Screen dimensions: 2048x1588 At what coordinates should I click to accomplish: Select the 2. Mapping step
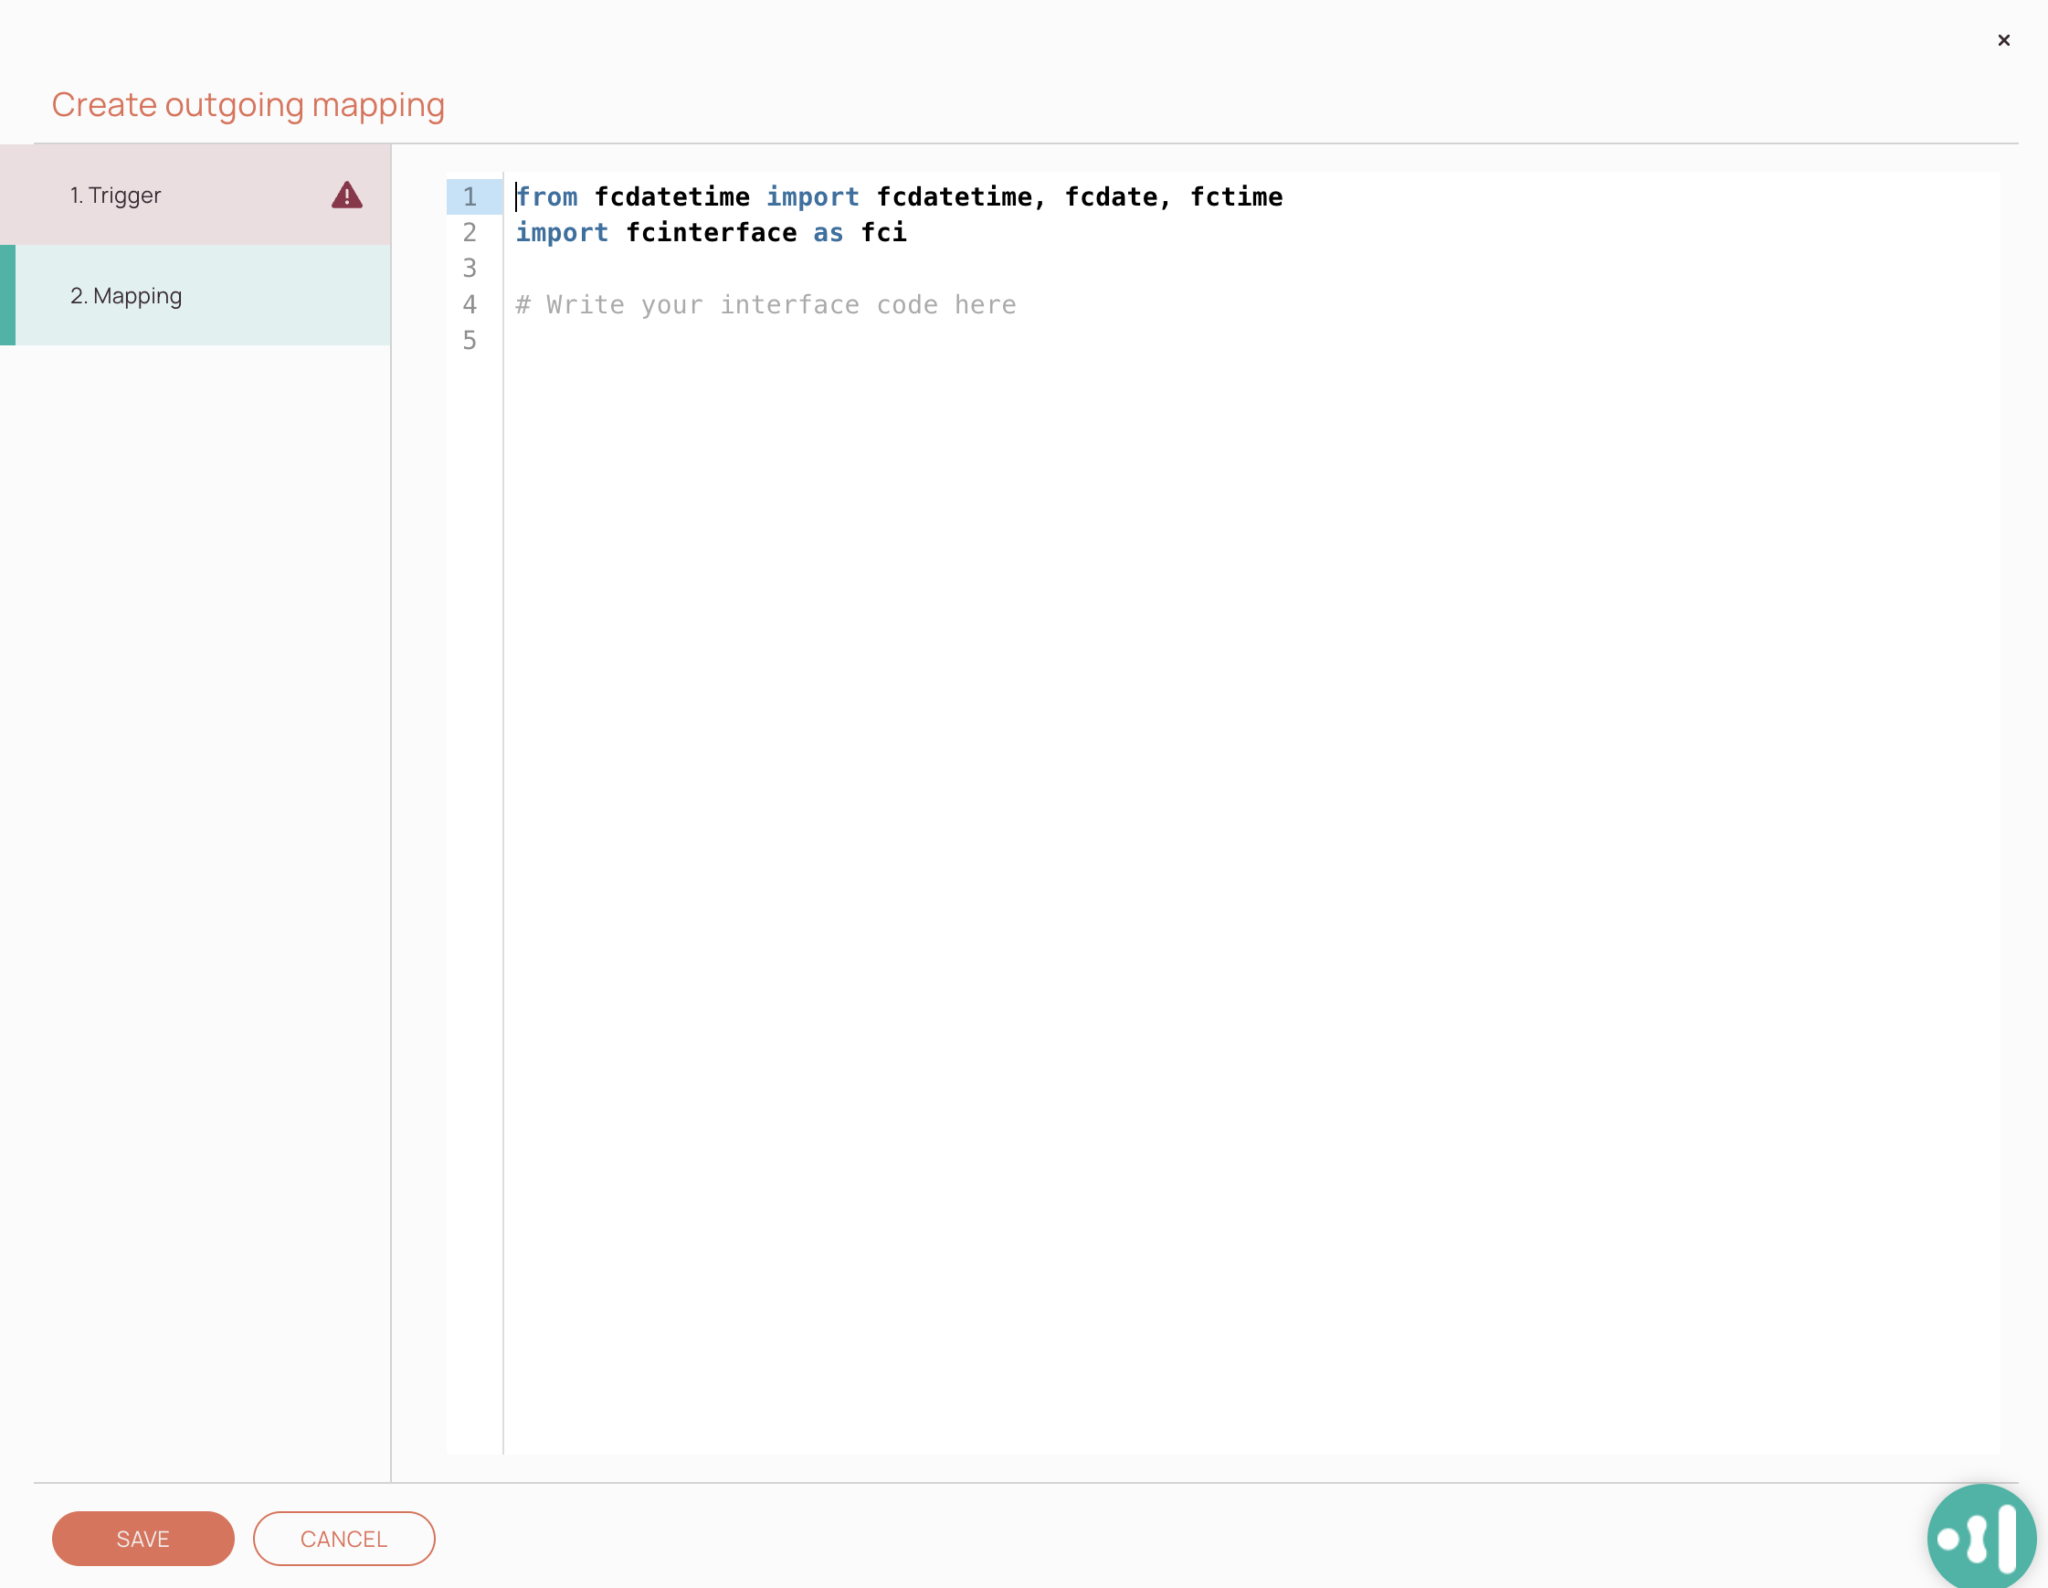click(x=126, y=296)
